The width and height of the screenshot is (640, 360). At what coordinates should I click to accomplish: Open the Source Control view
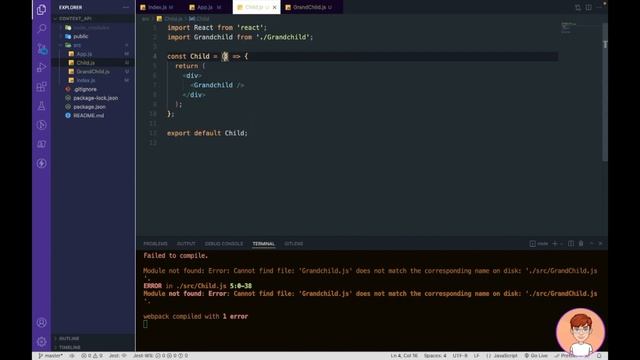click(x=41, y=48)
